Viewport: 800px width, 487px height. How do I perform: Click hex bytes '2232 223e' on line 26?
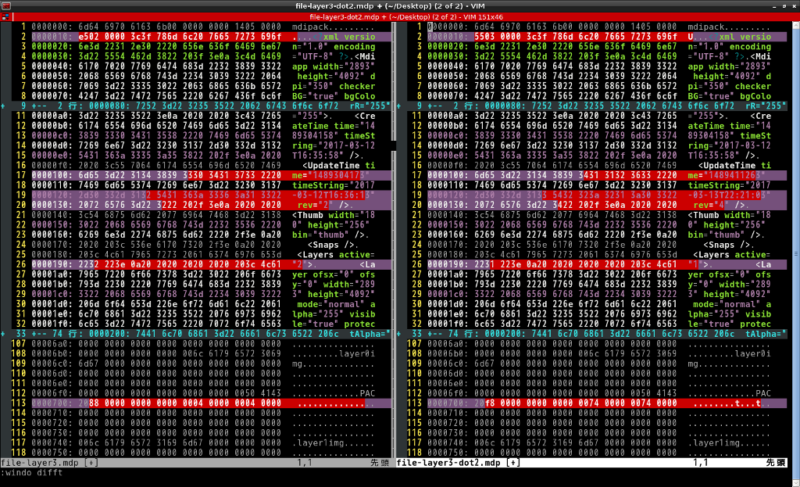tap(104, 265)
